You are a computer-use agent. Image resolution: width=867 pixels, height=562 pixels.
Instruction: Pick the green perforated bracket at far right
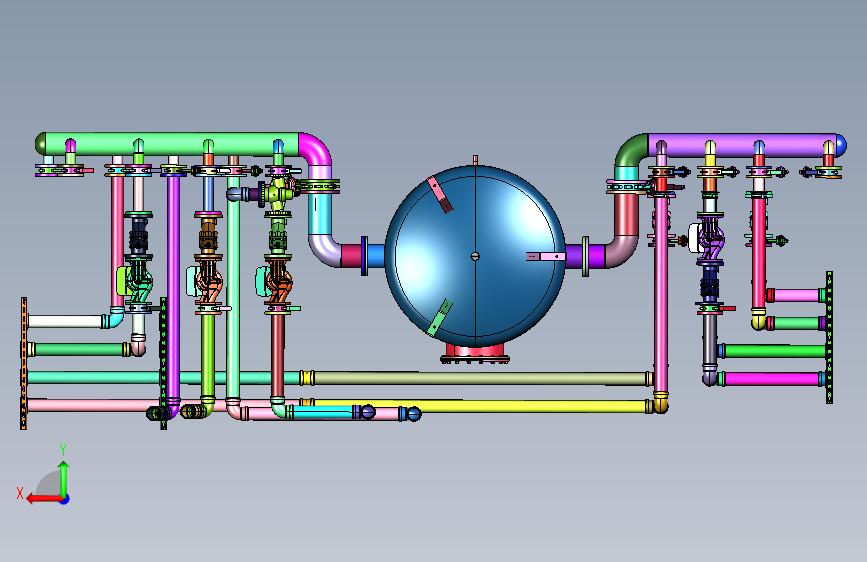(829, 337)
